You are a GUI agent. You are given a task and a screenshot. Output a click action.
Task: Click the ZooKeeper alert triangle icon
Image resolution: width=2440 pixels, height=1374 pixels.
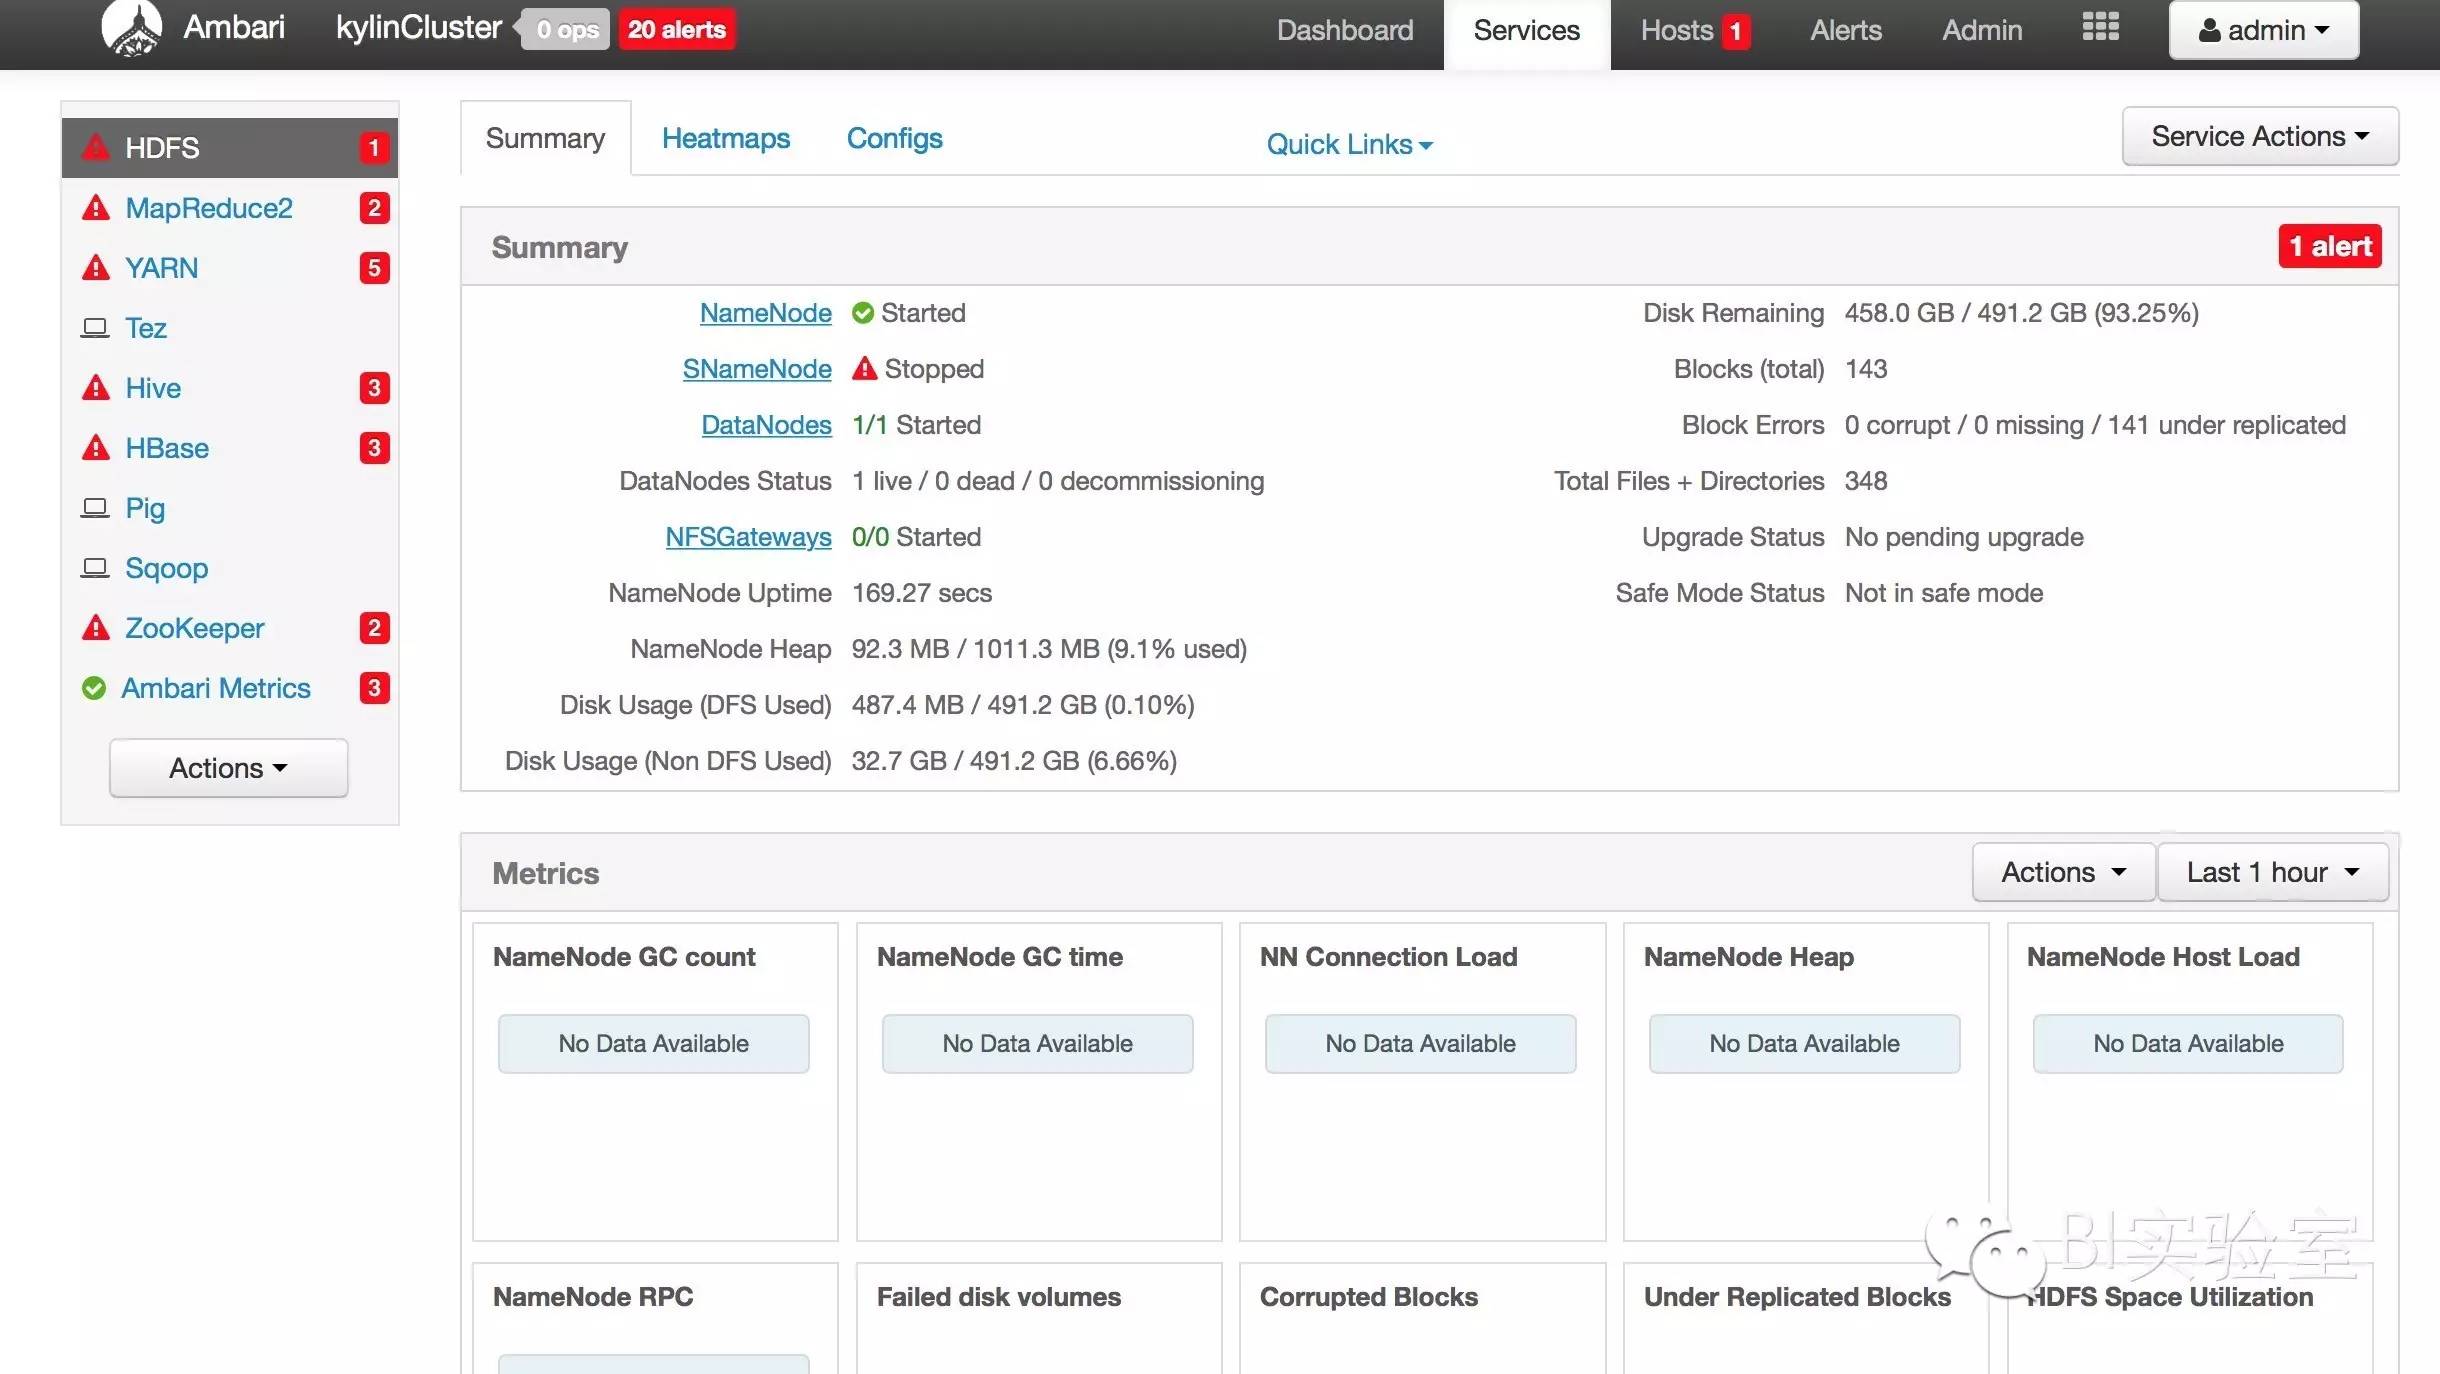tap(96, 628)
